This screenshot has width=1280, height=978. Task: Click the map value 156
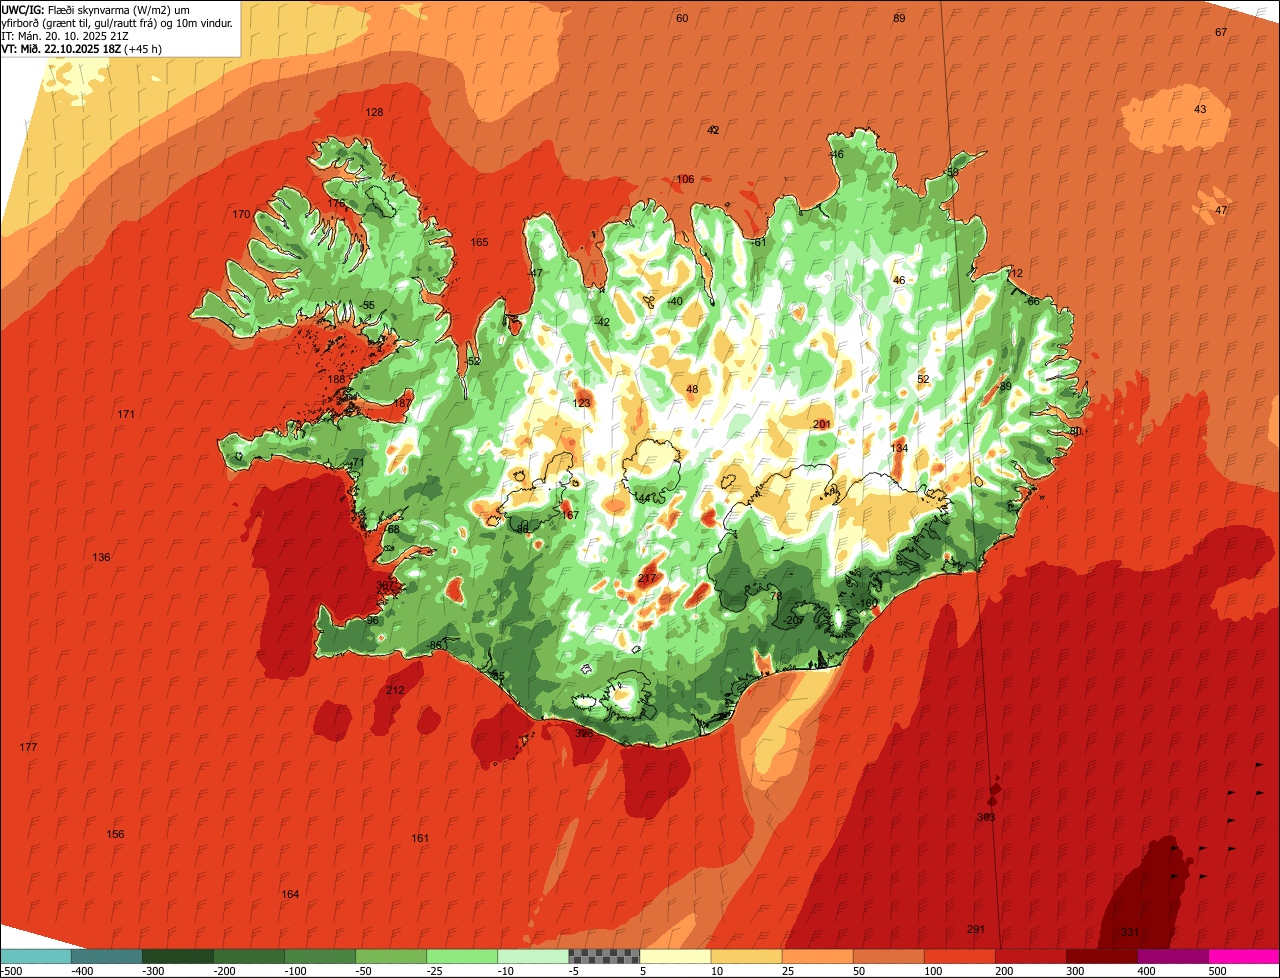(115, 834)
